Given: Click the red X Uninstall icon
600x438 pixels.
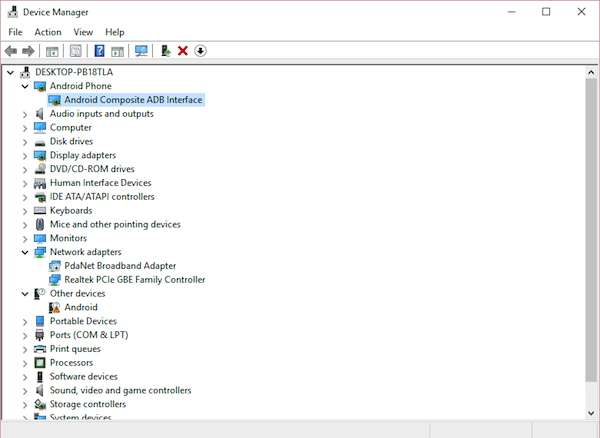Looking at the screenshot, I should pos(183,51).
